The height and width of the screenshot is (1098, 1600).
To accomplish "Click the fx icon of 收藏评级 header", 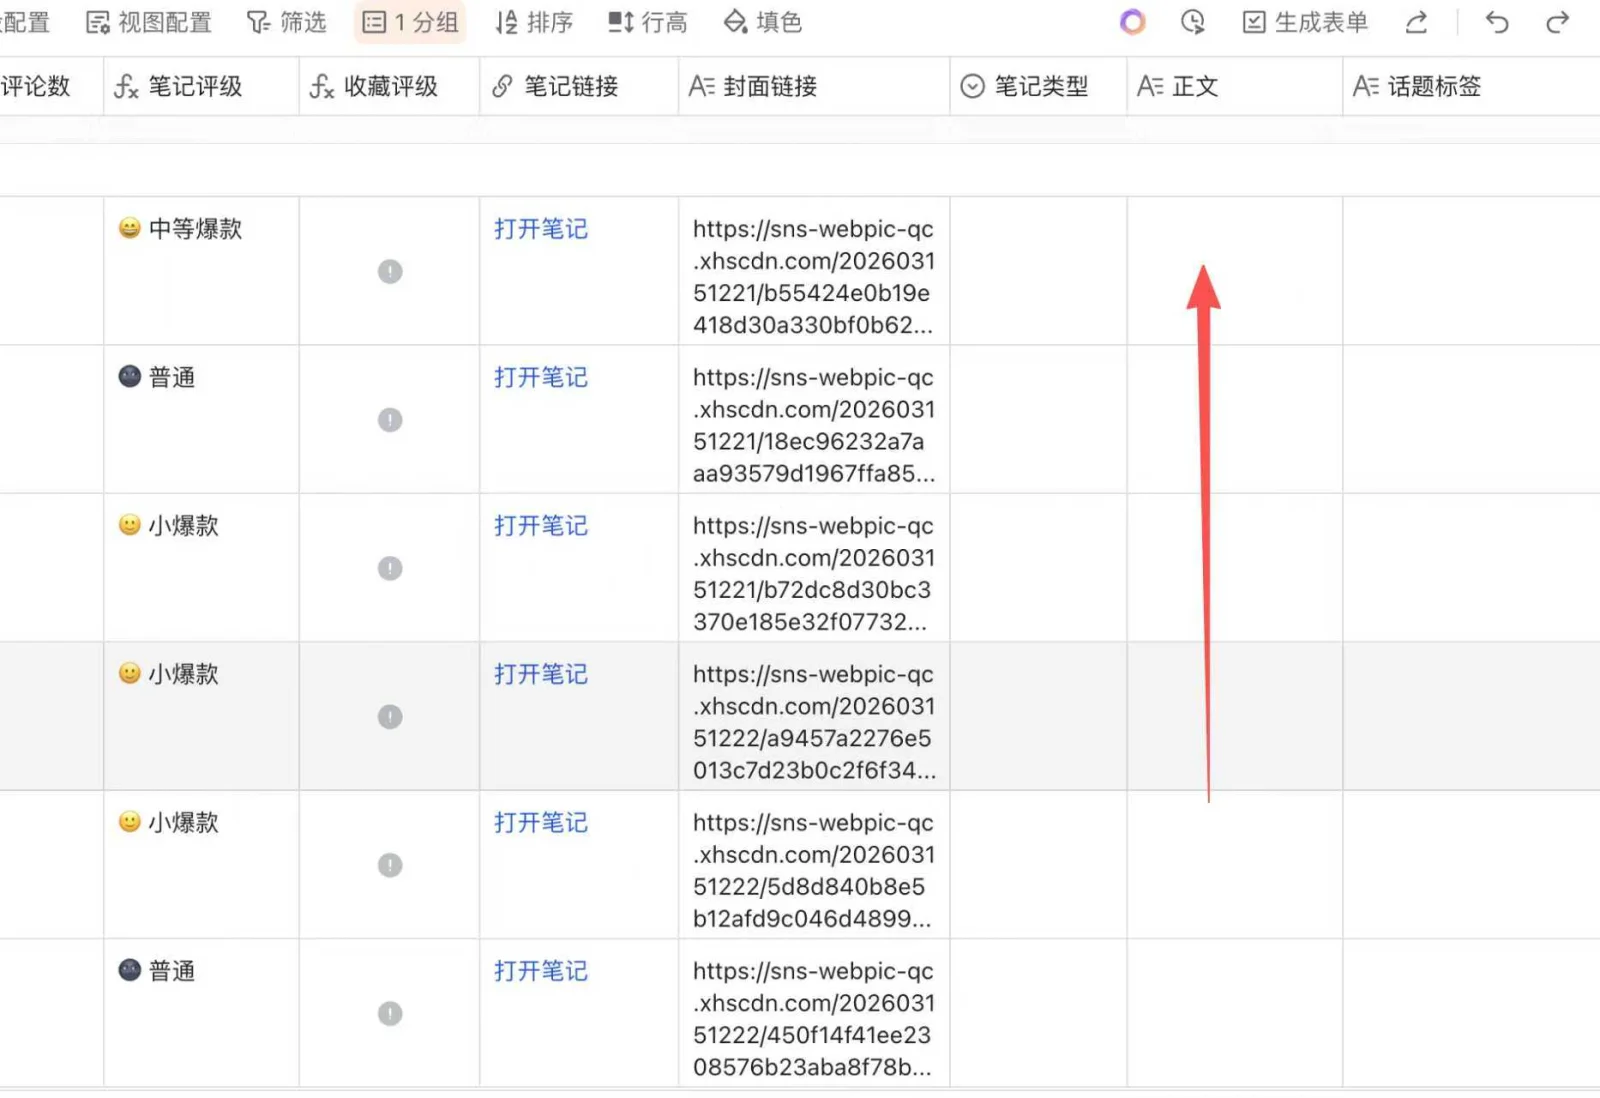I will coord(321,87).
